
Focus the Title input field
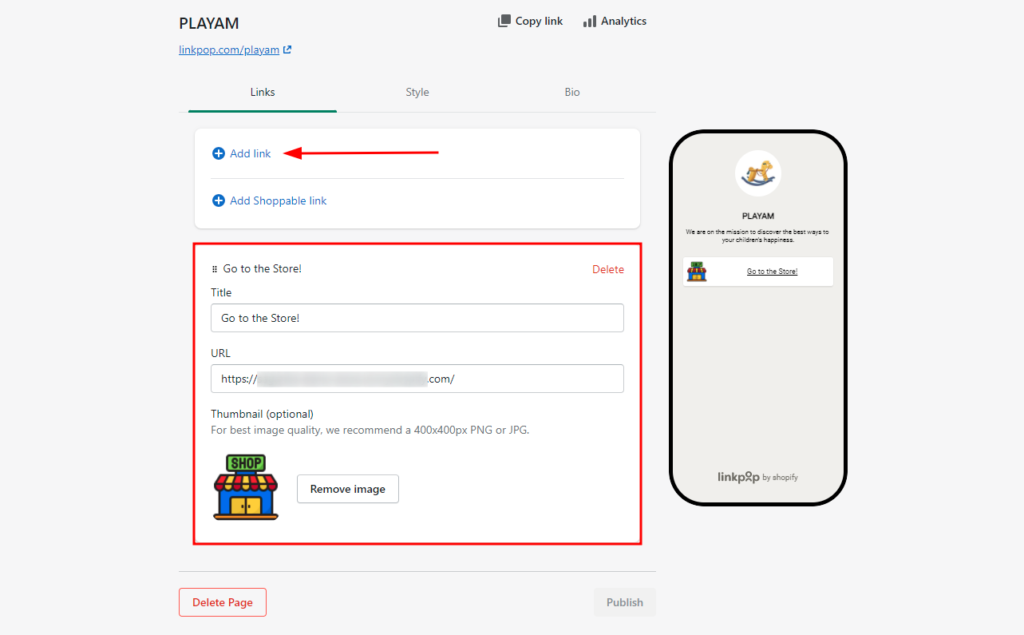coord(417,318)
